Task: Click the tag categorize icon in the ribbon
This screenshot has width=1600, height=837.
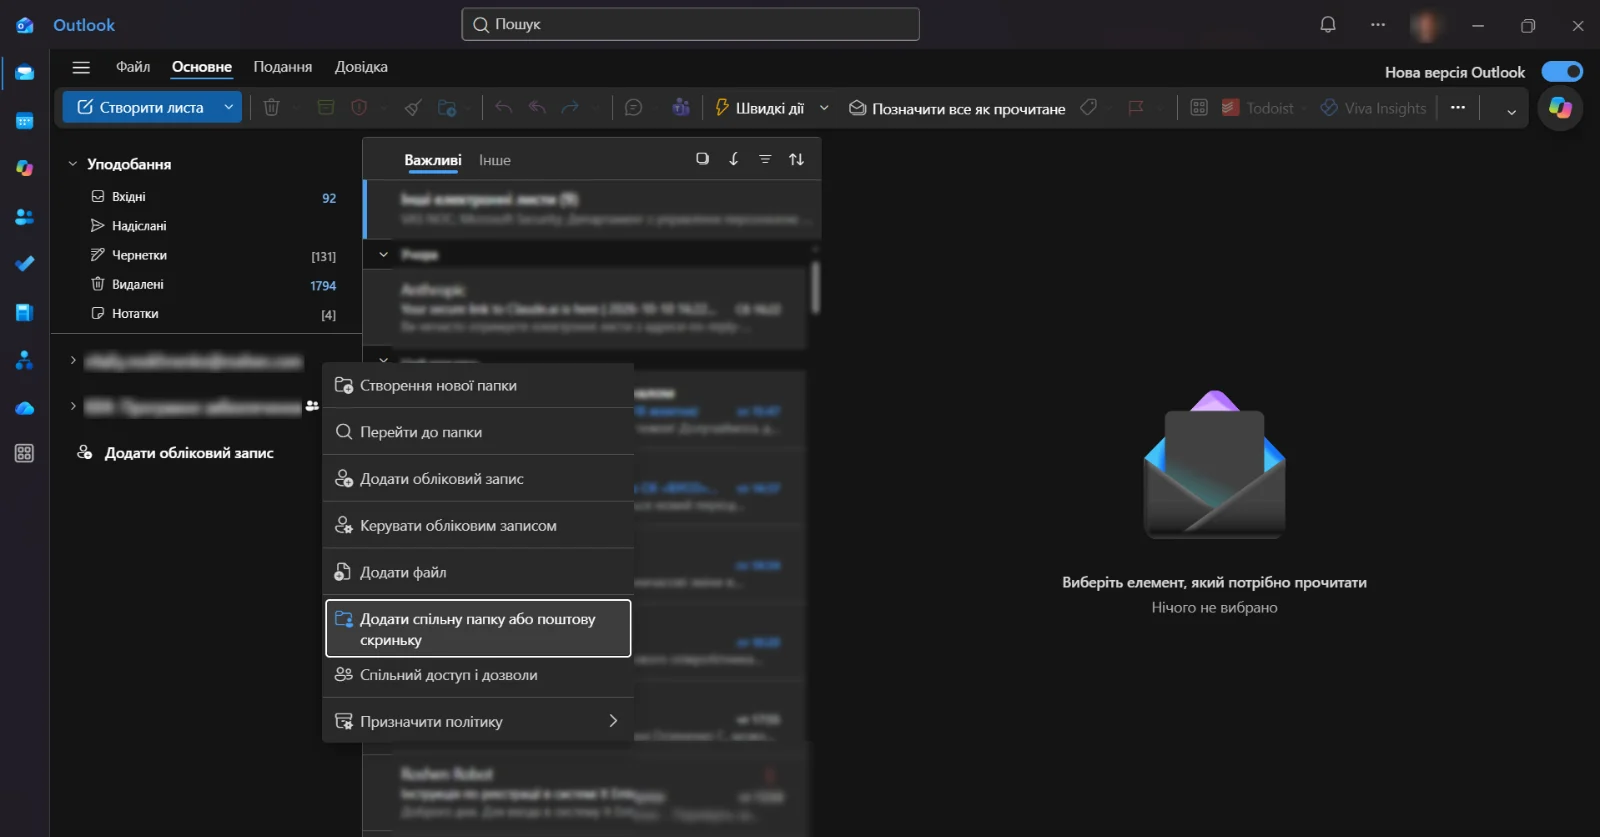Action: coord(1088,108)
